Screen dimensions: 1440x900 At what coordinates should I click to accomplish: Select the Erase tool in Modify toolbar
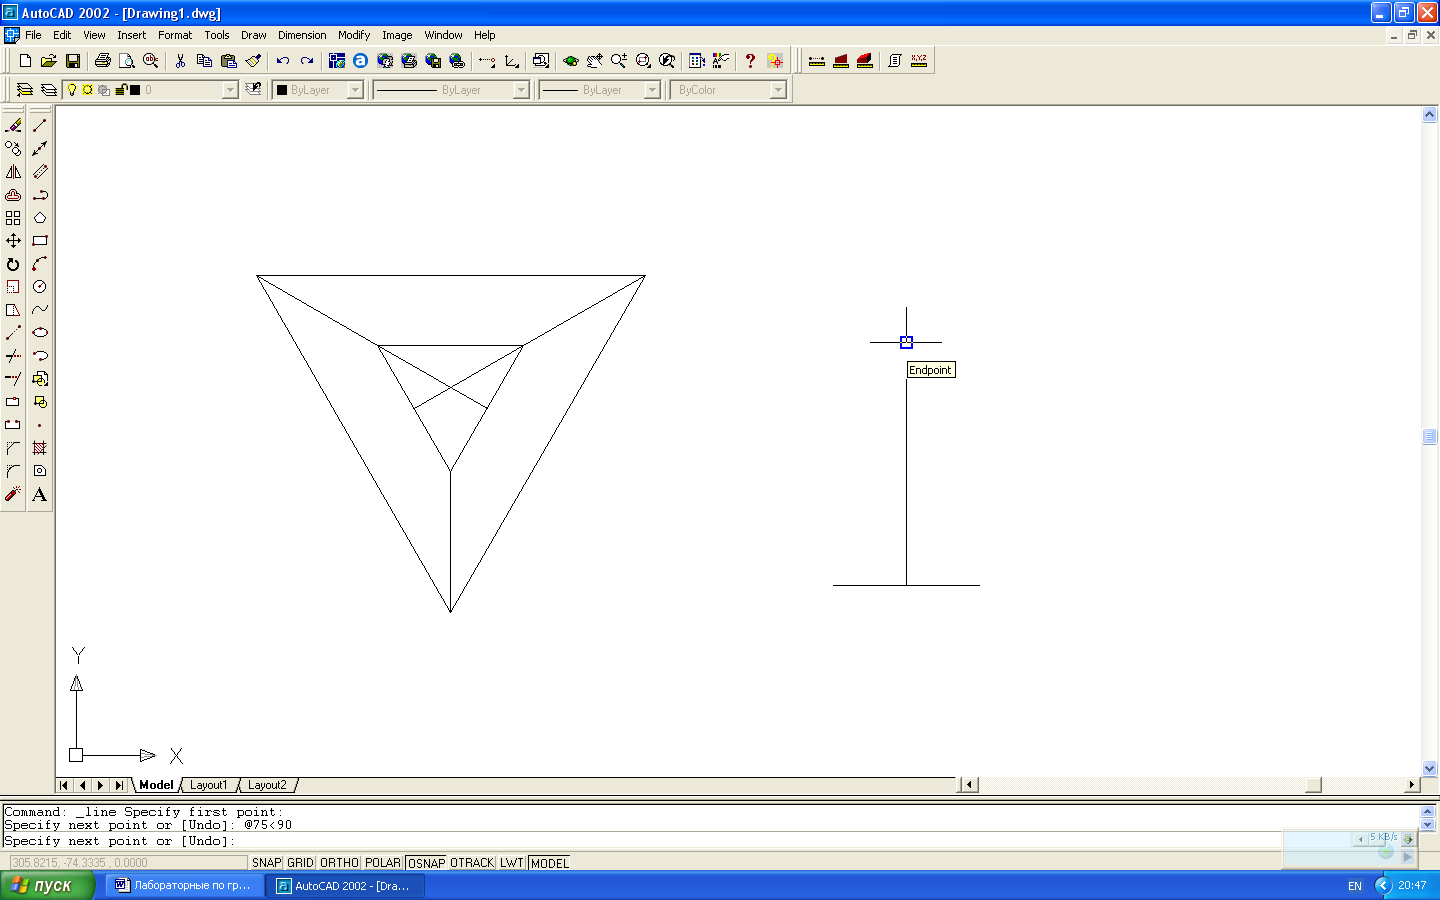(x=13, y=125)
